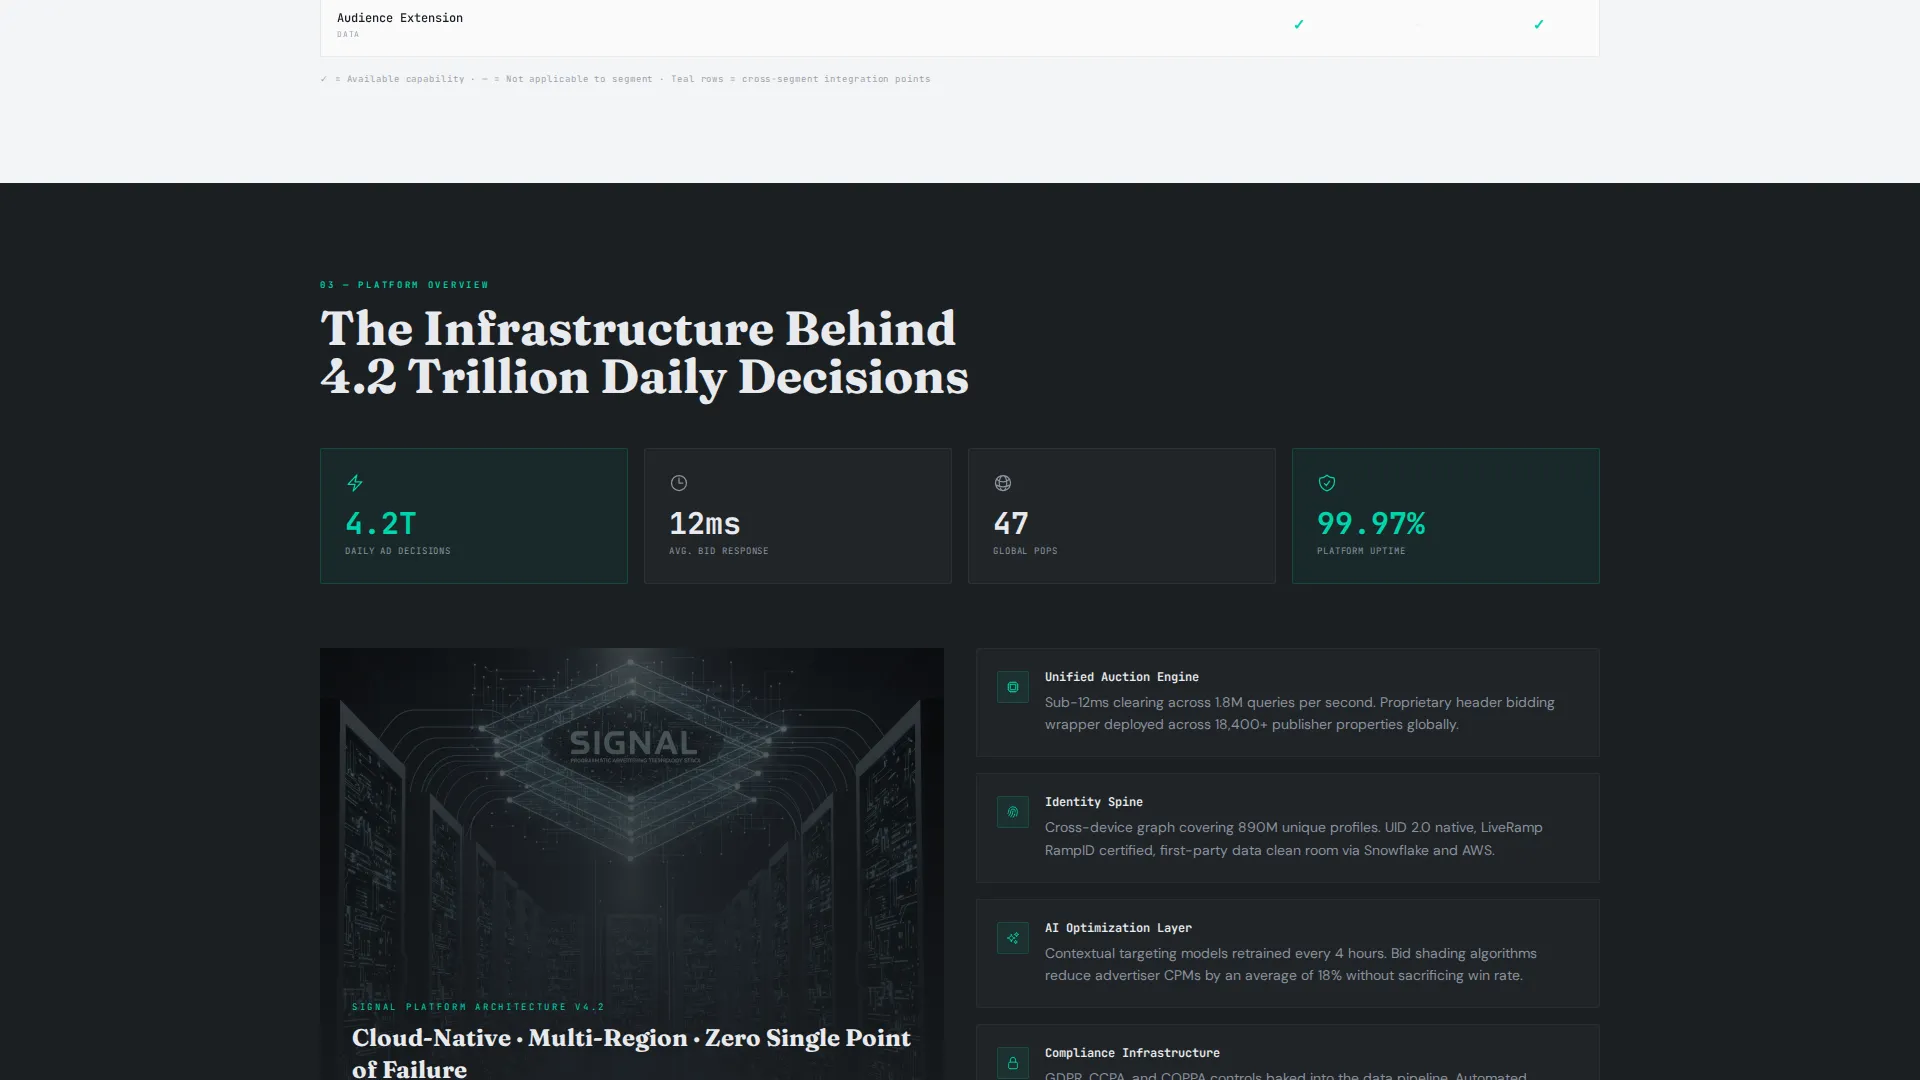Click the 'Cloud-Native · Multi-Region' image headline

click(x=631, y=1053)
